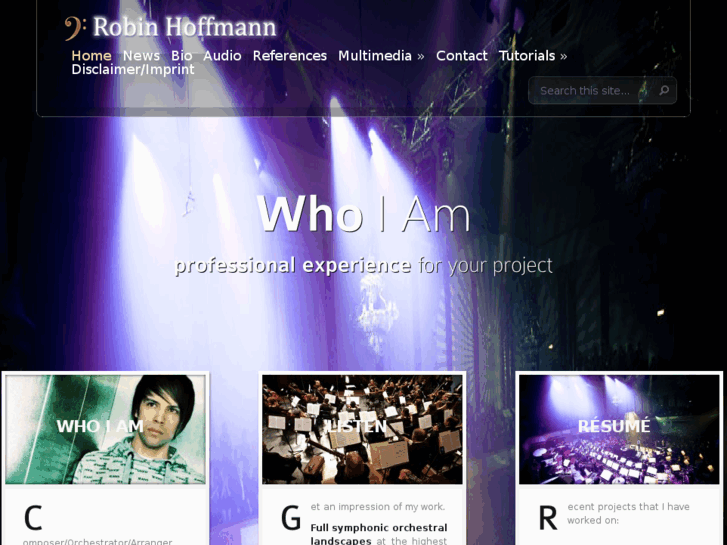Click the professional experience tagline
The height and width of the screenshot is (545, 727).
(x=364, y=265)
